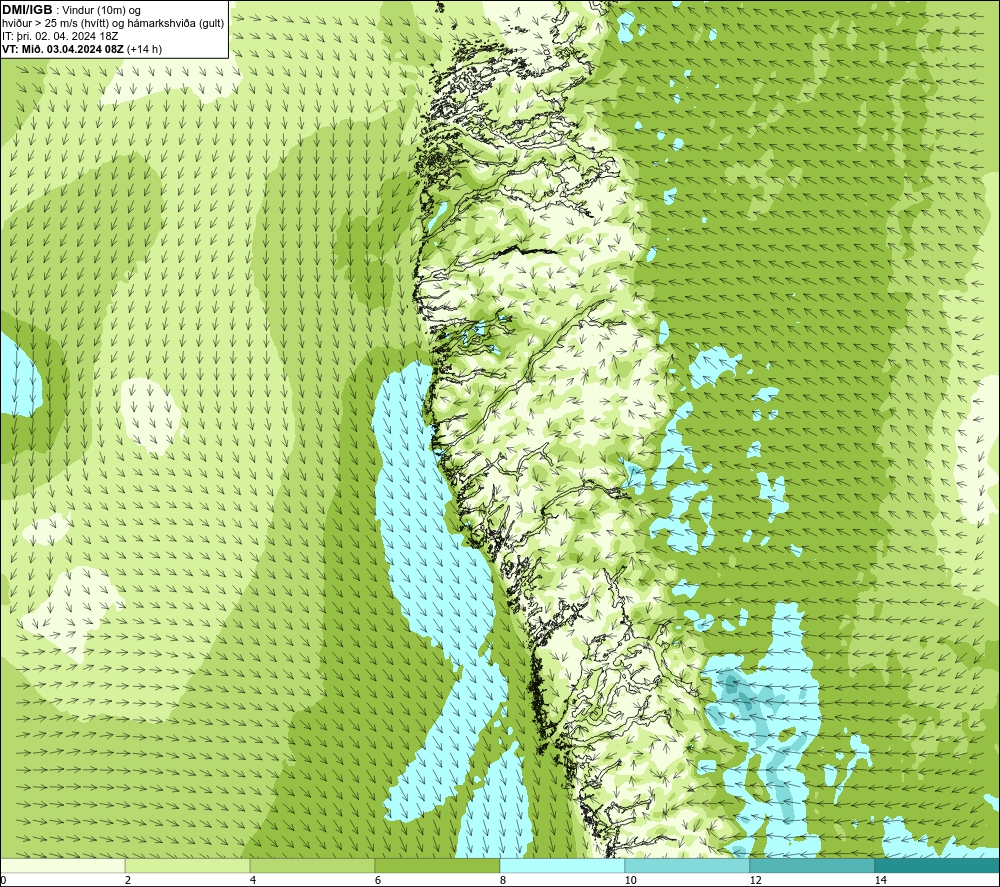Click the 'hviður > 25 m/s (hvítt)' line
Image resolution: width=1000 pixels, height=887 pixels.
click(56, 24)
